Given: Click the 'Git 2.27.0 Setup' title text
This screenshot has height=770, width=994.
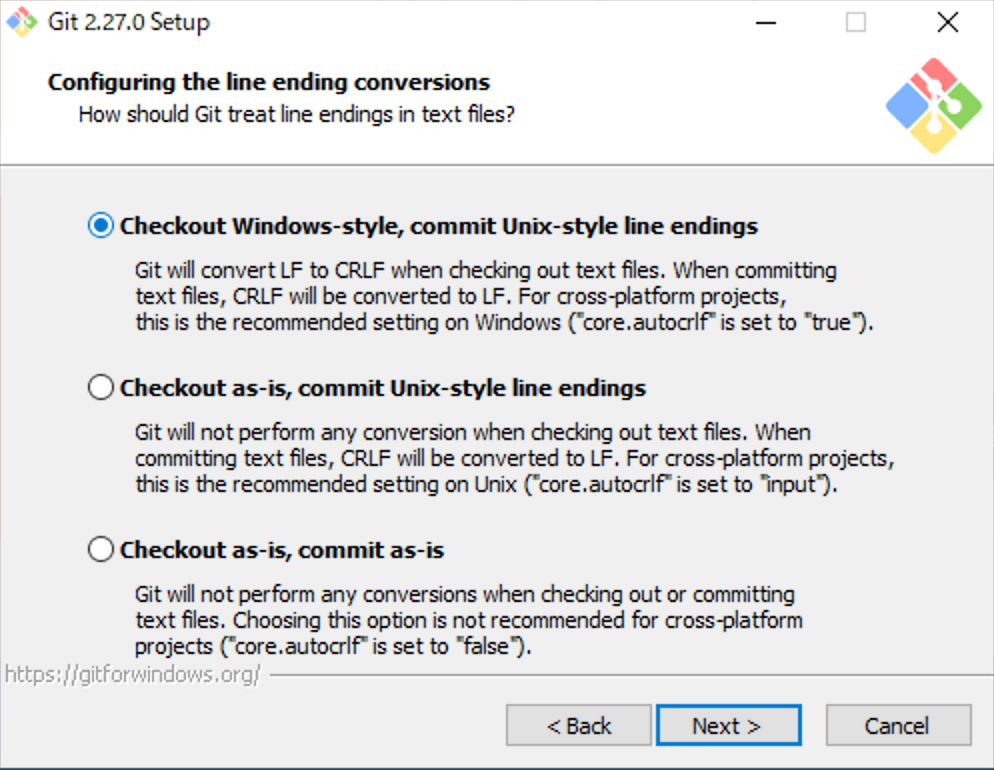Looking at the screenshot, I should [129, 22].
